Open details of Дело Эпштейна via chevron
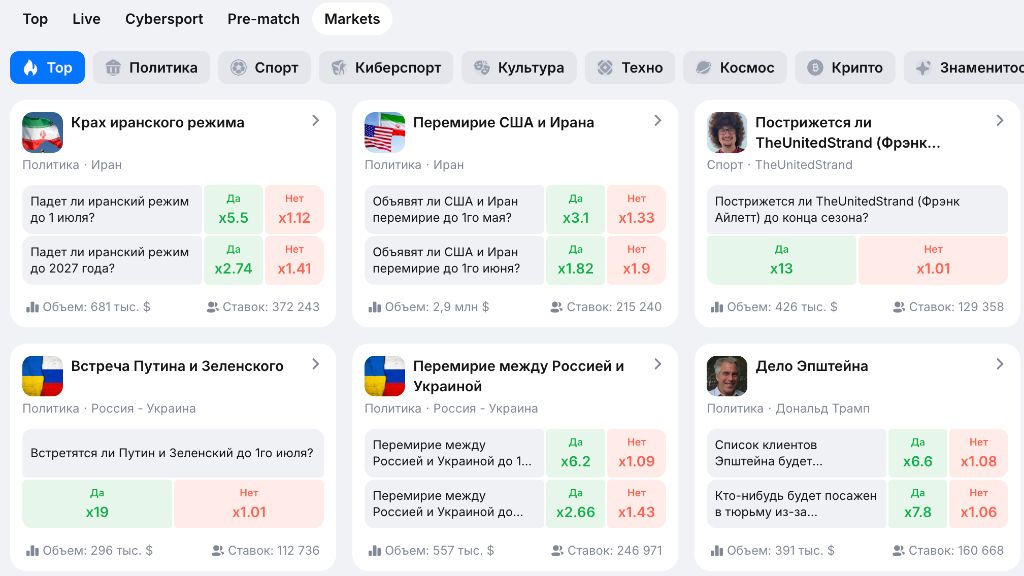 (999, 364)
